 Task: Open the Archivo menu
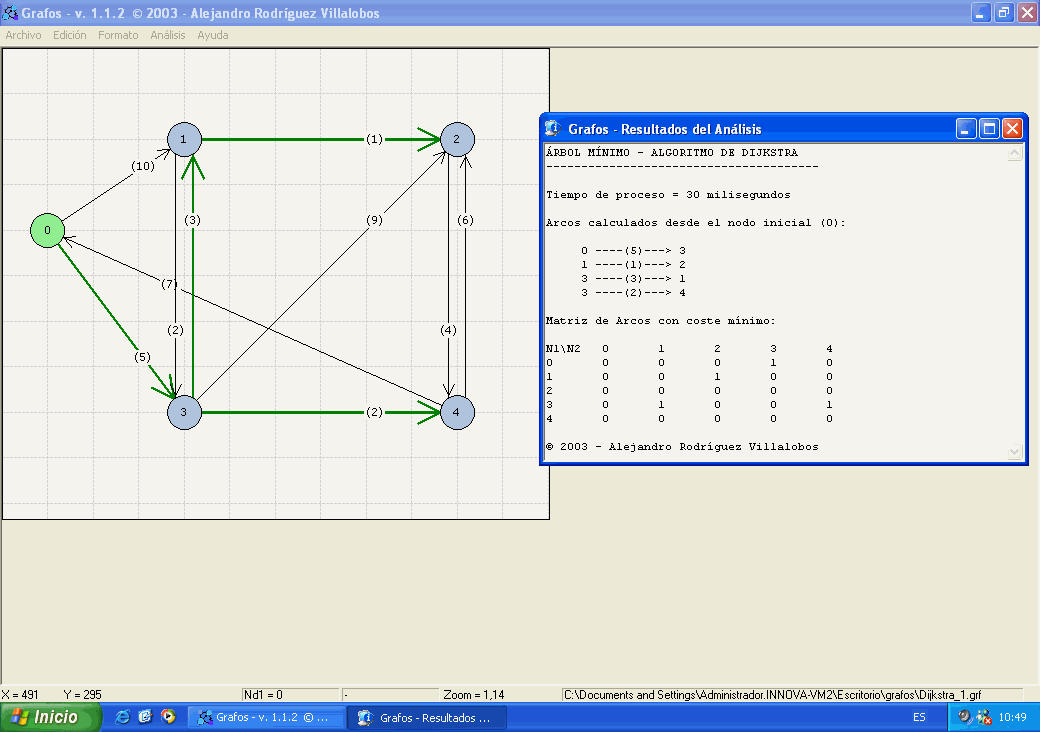[x=23, y=35]
